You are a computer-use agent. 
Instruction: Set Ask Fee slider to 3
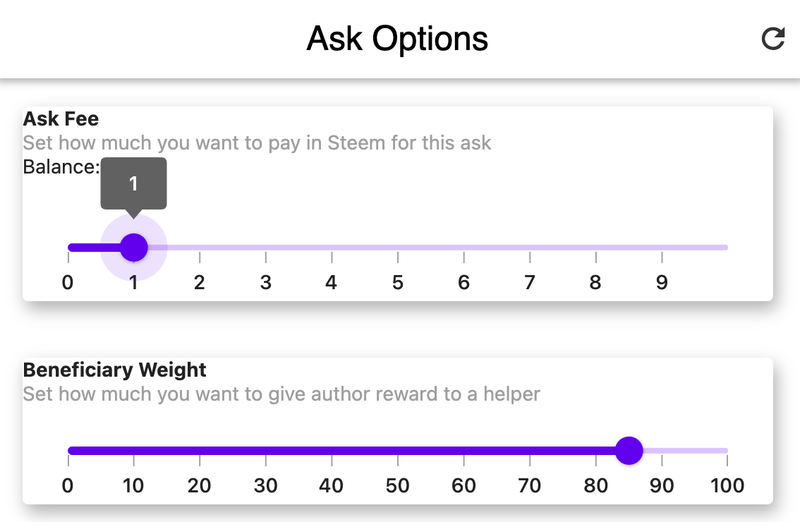tap(265, 247)
